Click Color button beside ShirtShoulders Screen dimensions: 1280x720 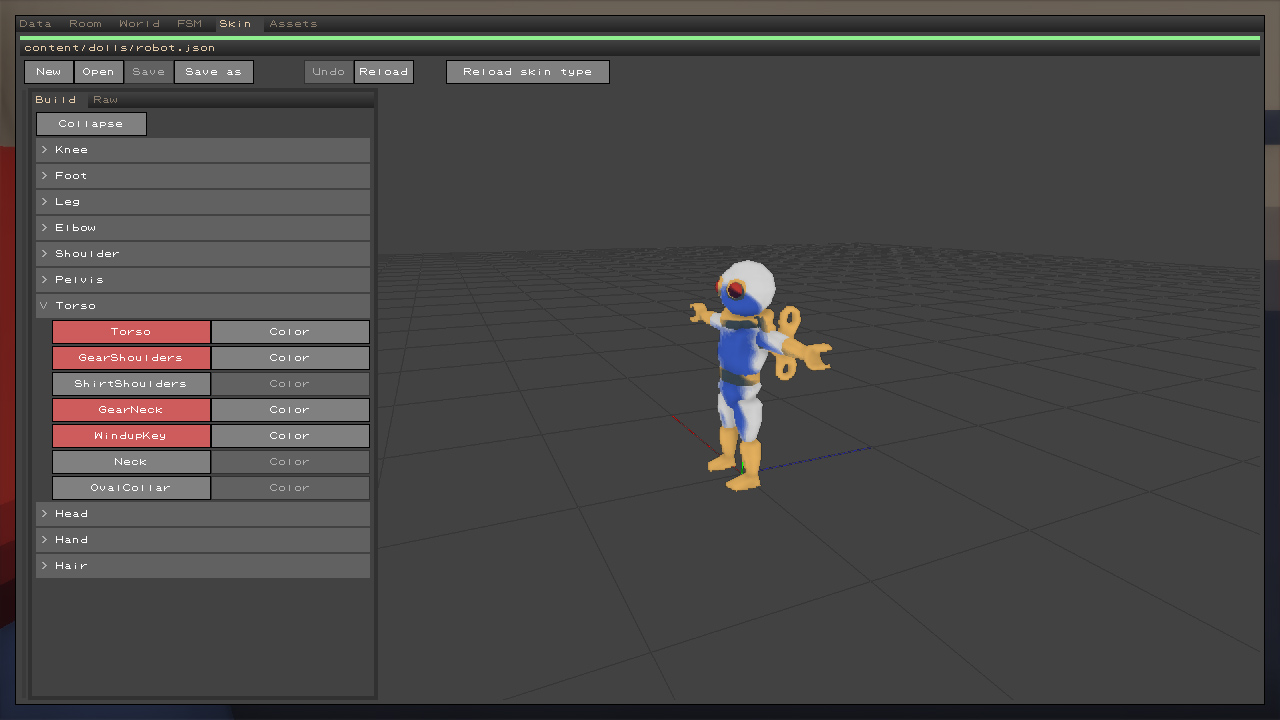point(290,384)
